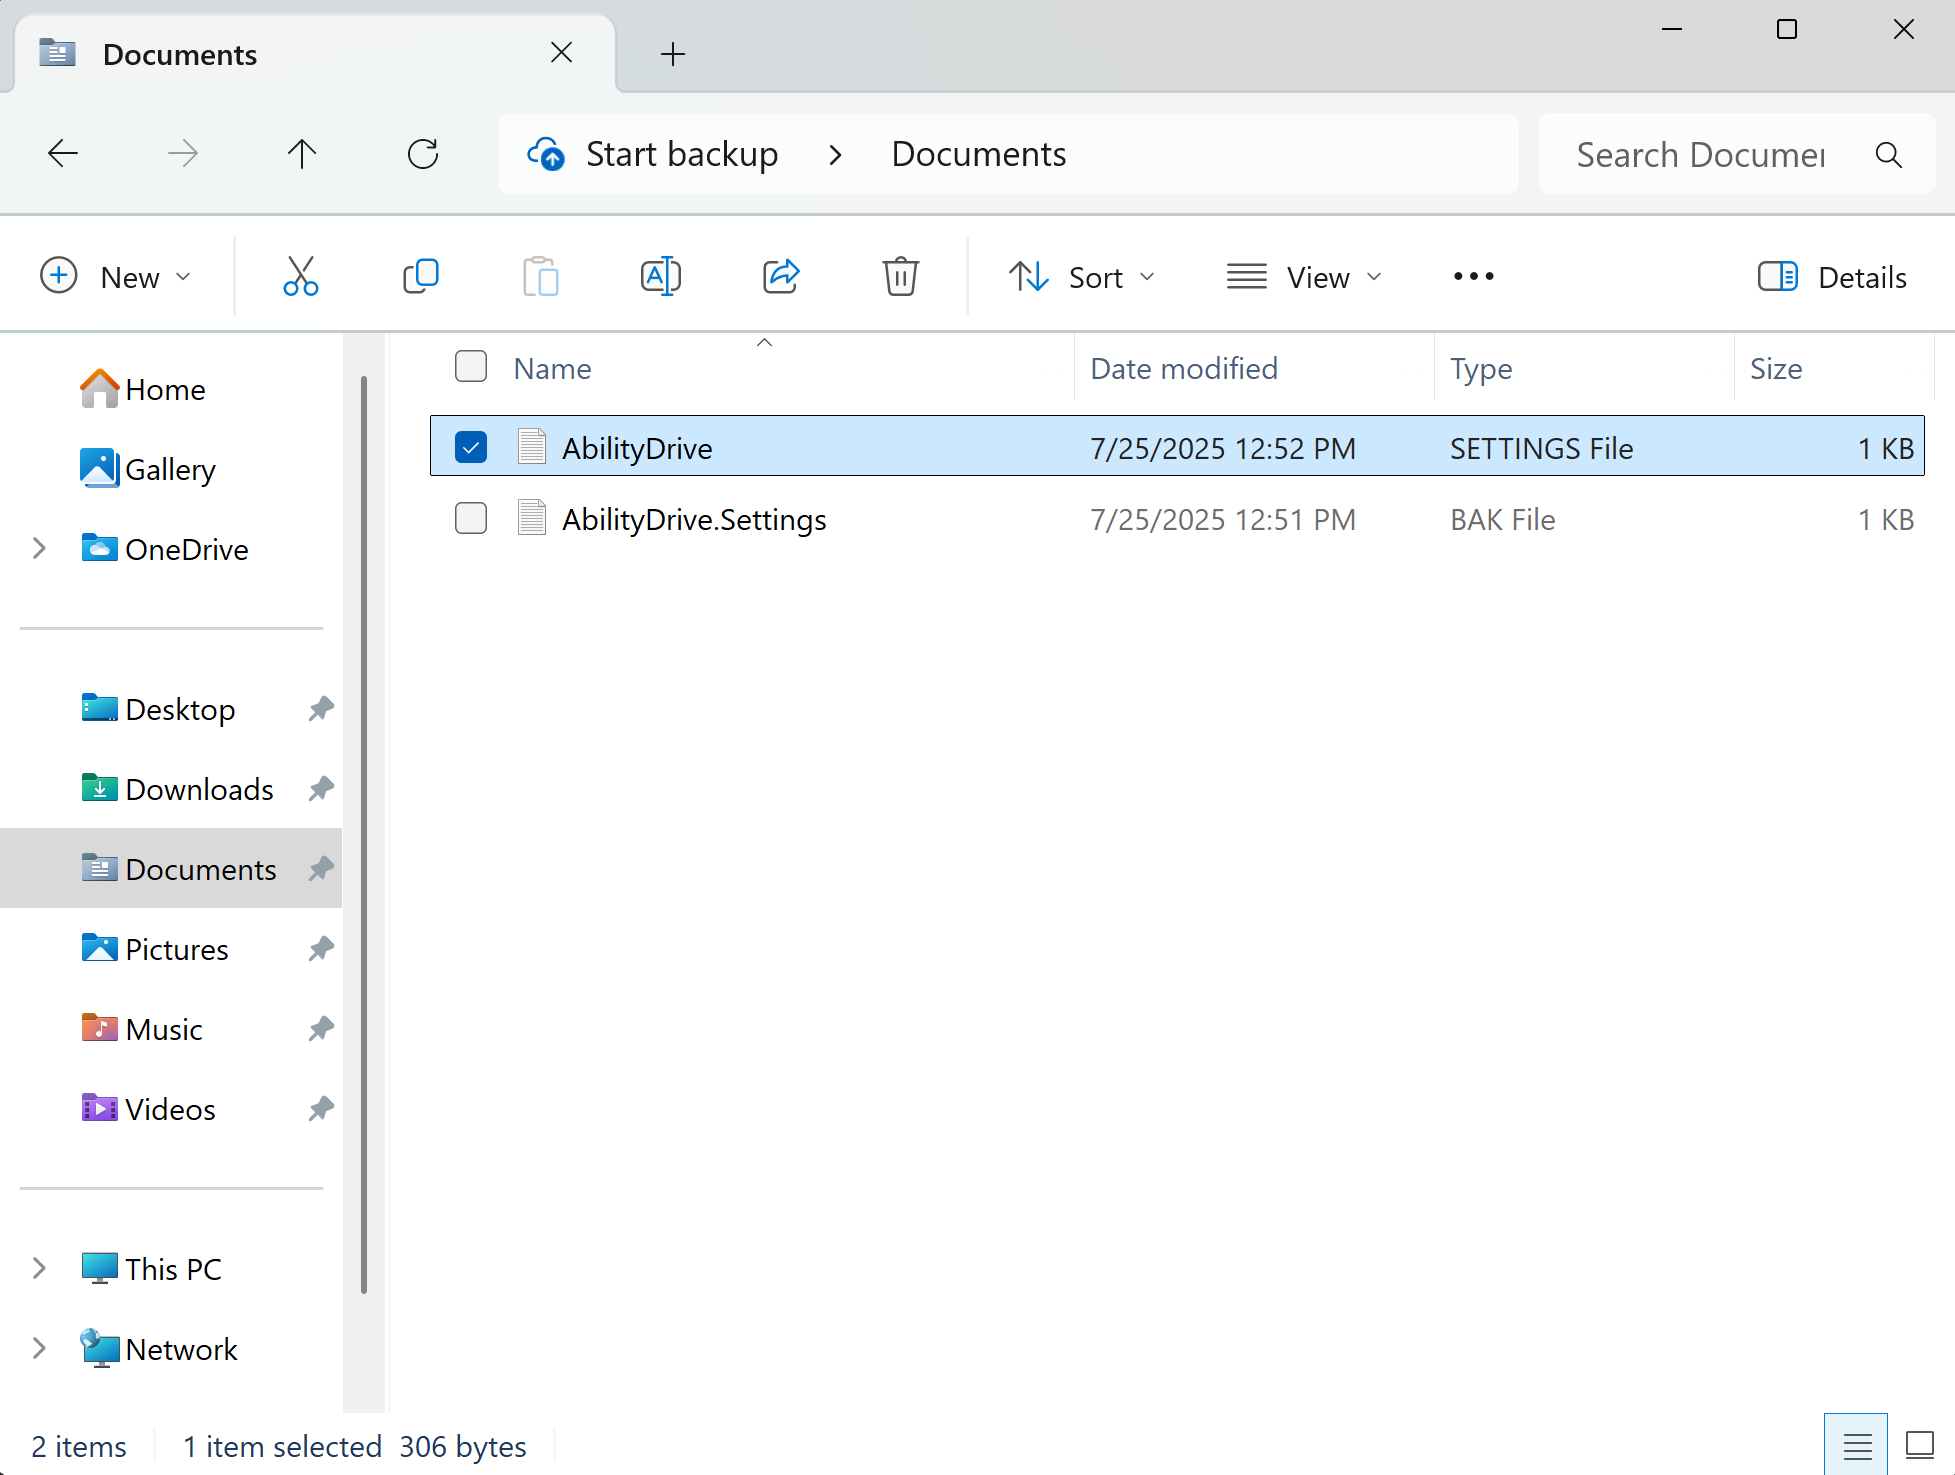Image resolution: width=1955 pixels, height=1475 pixels.
Task: Click the Search Documents input field
Action: tap(1700, 155)
